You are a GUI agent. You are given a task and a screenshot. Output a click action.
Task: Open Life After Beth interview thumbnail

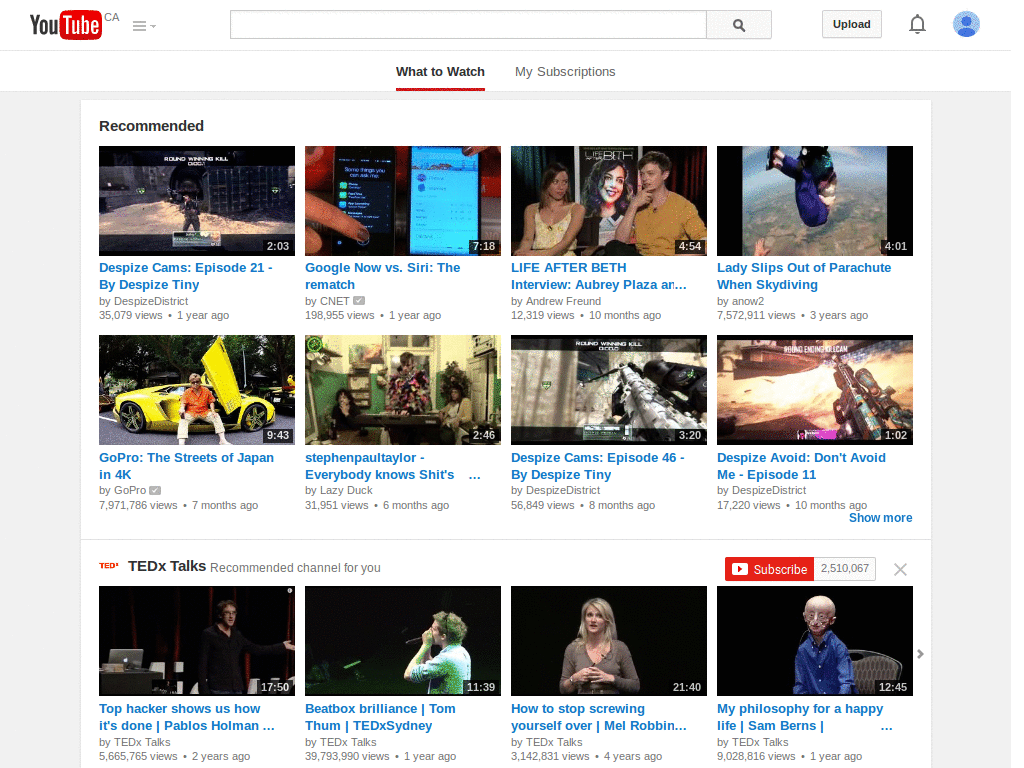(609, 200)
